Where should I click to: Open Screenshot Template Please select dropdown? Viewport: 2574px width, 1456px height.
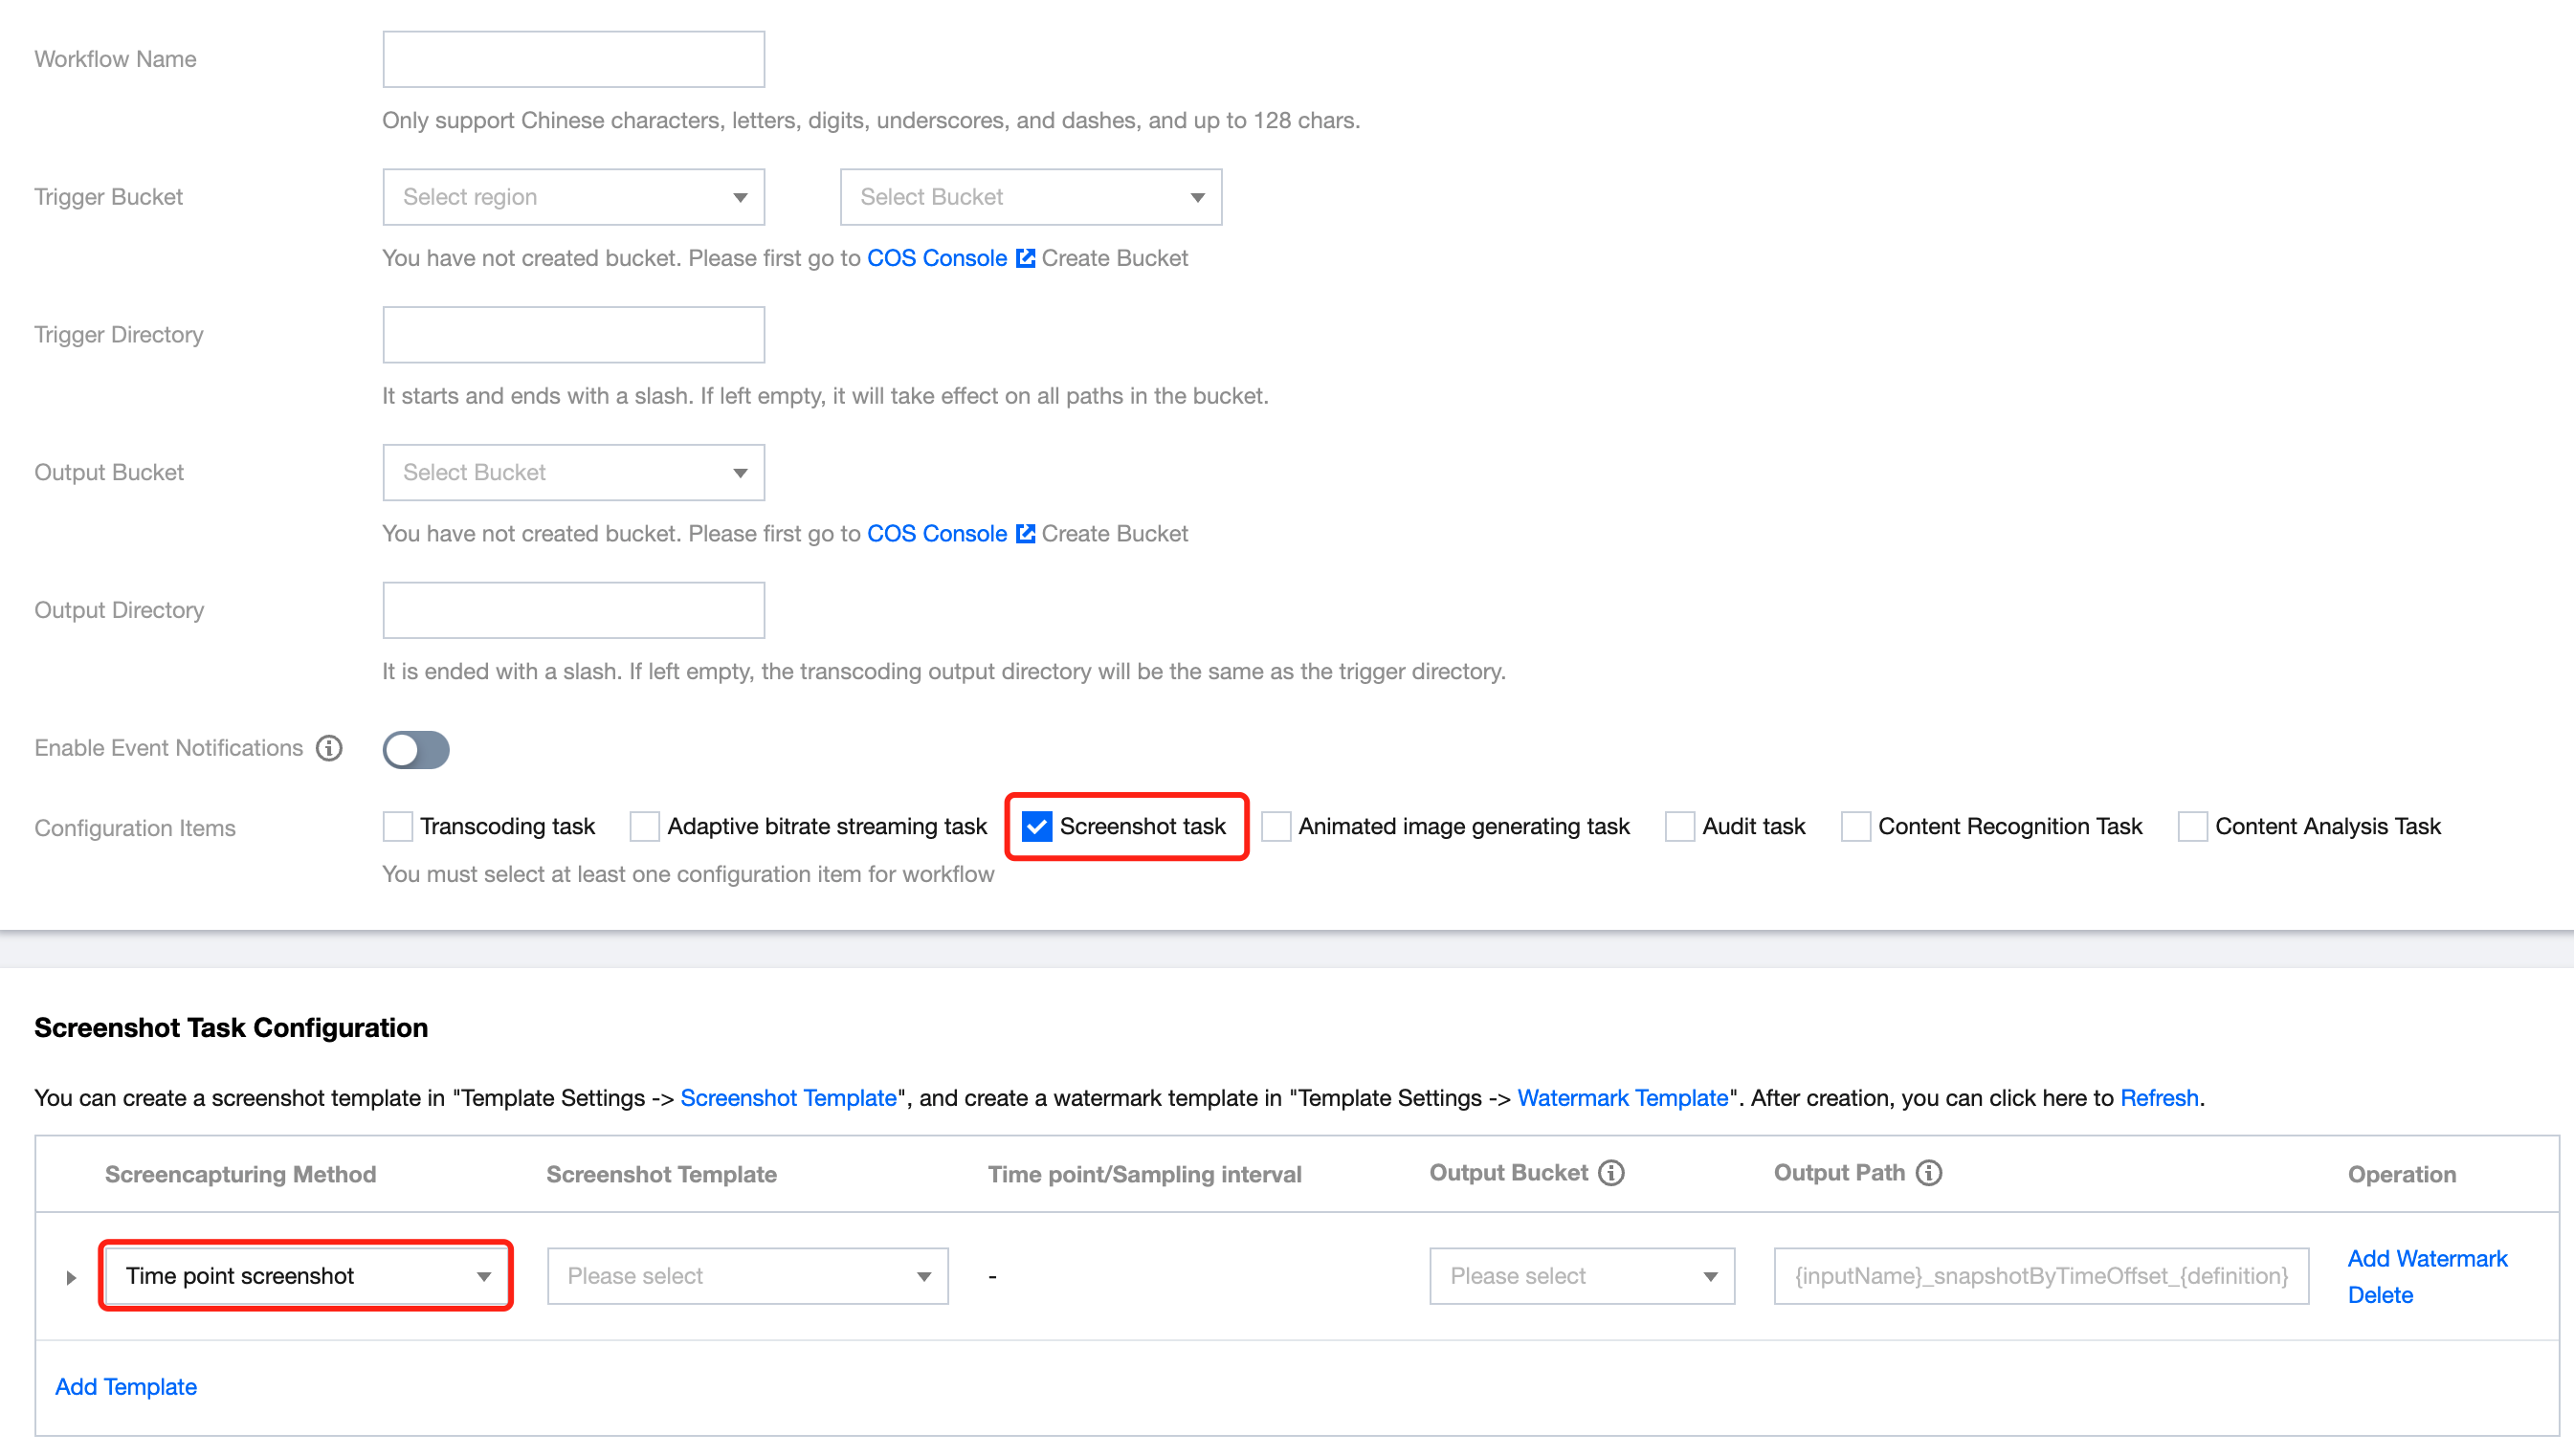pos(747,1276)
